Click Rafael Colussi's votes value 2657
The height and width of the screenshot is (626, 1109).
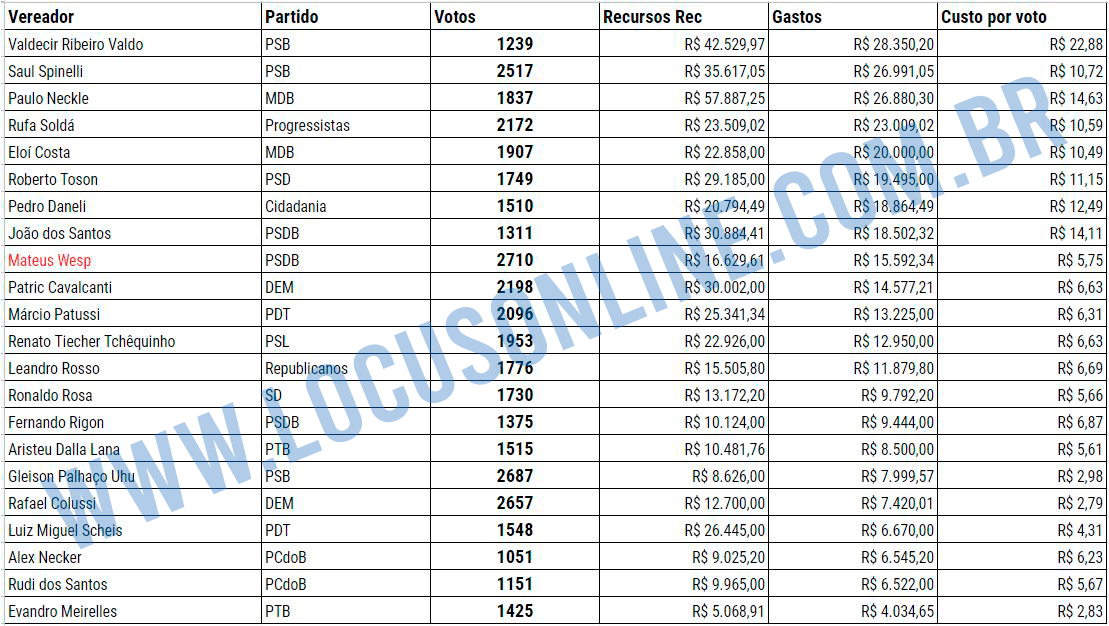pos(515,503)
